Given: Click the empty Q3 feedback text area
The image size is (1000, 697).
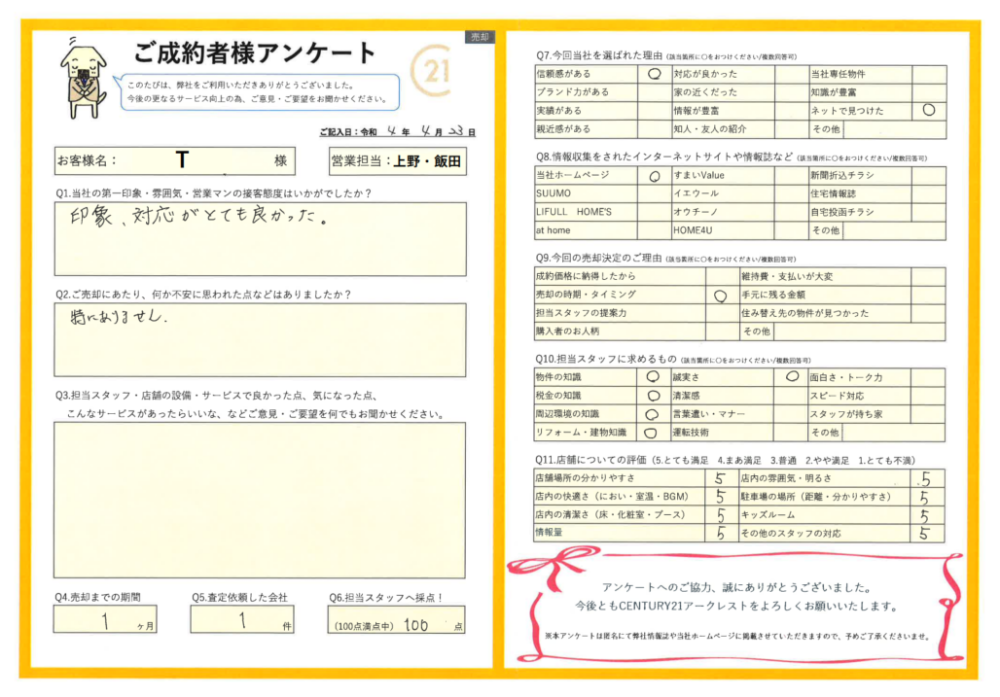Looking at the screenshot, I should (x=260, y=499).
